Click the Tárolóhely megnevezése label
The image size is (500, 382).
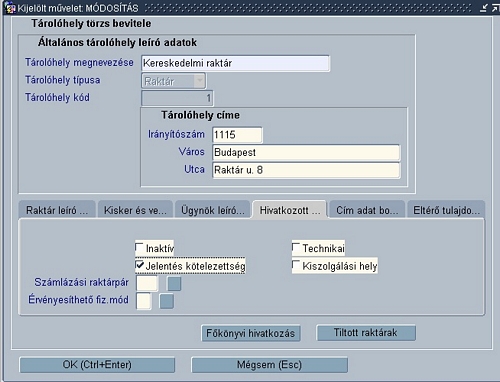click(x=79, y=62)
